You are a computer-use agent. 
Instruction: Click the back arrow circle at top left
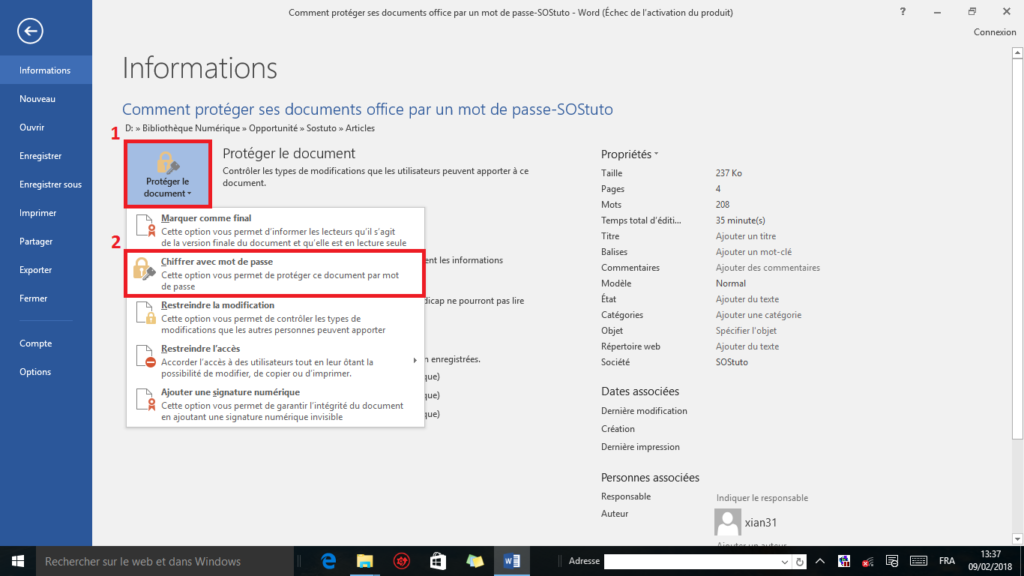[x=31, y=31]
